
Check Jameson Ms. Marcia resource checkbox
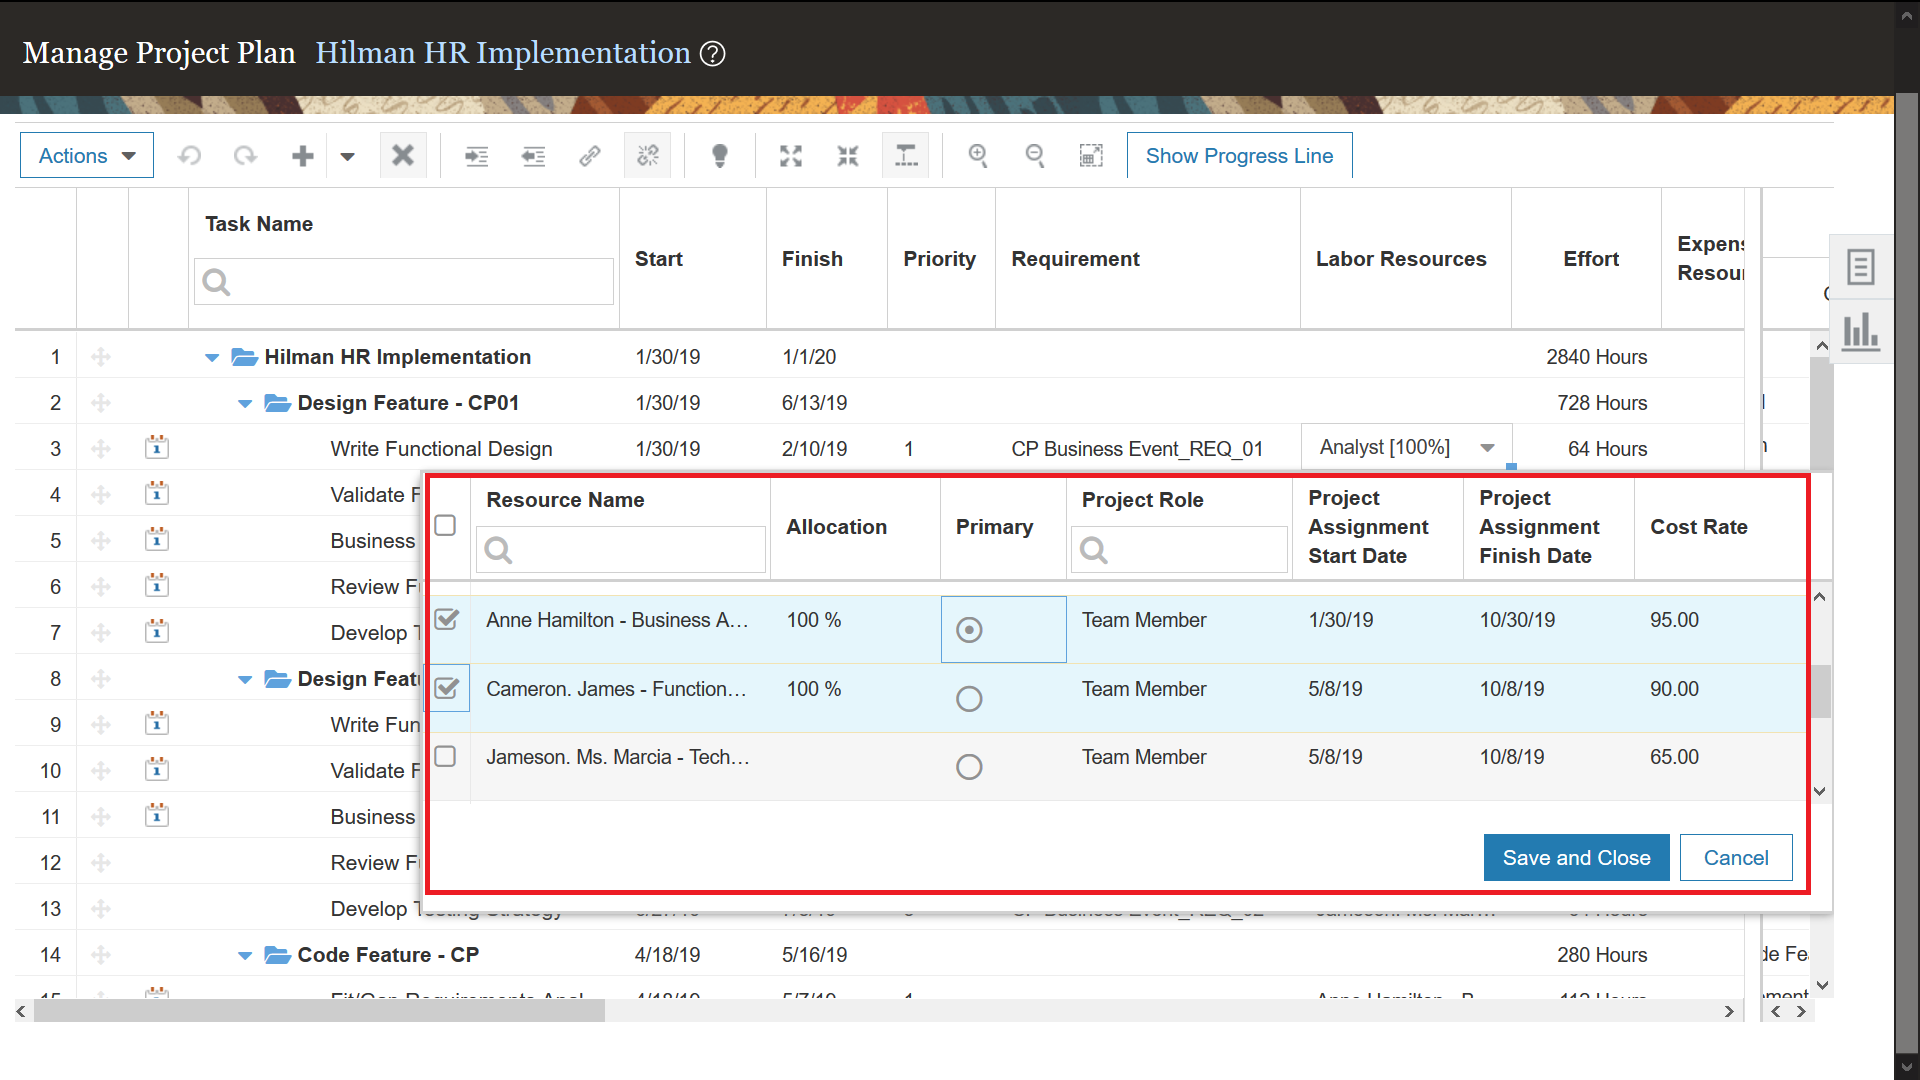coord(446,757)
